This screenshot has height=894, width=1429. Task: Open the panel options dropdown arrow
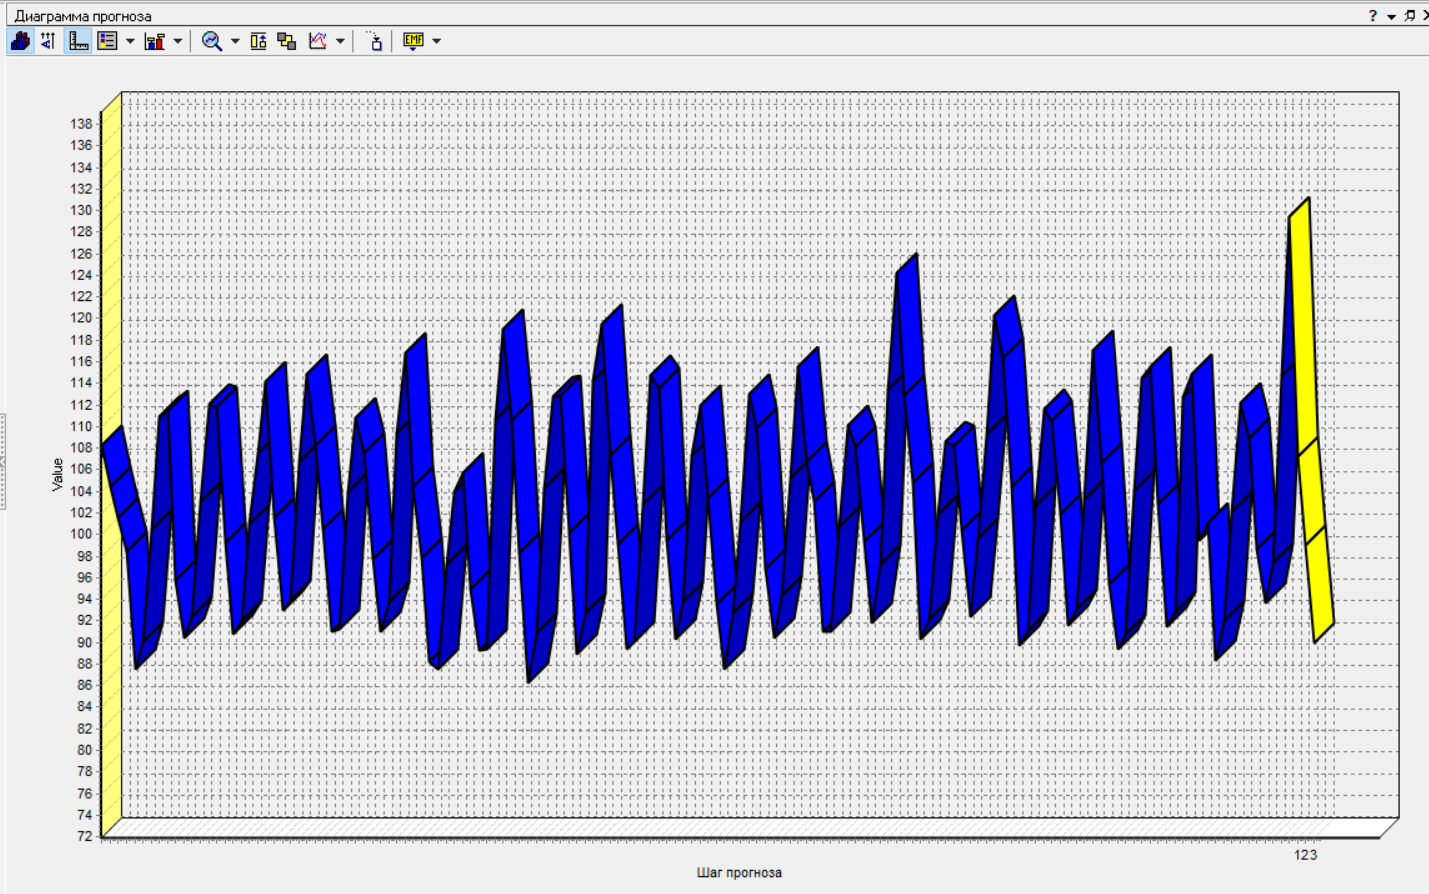(1391, 16)
